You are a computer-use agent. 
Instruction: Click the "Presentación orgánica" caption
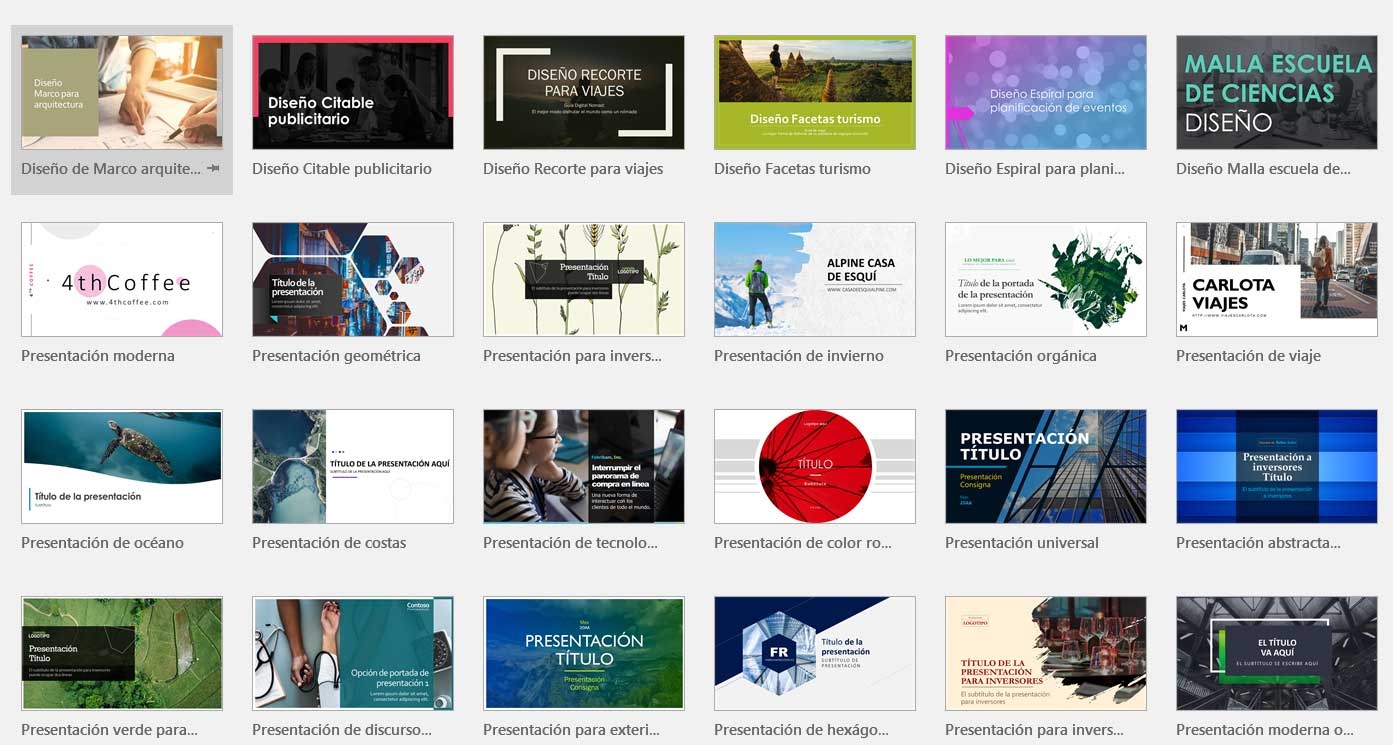pyautogui.click(x=1021, y=356)
